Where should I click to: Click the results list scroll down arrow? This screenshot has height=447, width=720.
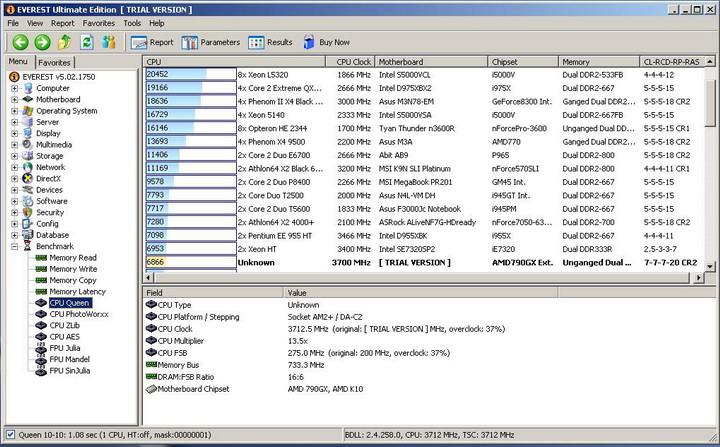click(x=710, y=266)
